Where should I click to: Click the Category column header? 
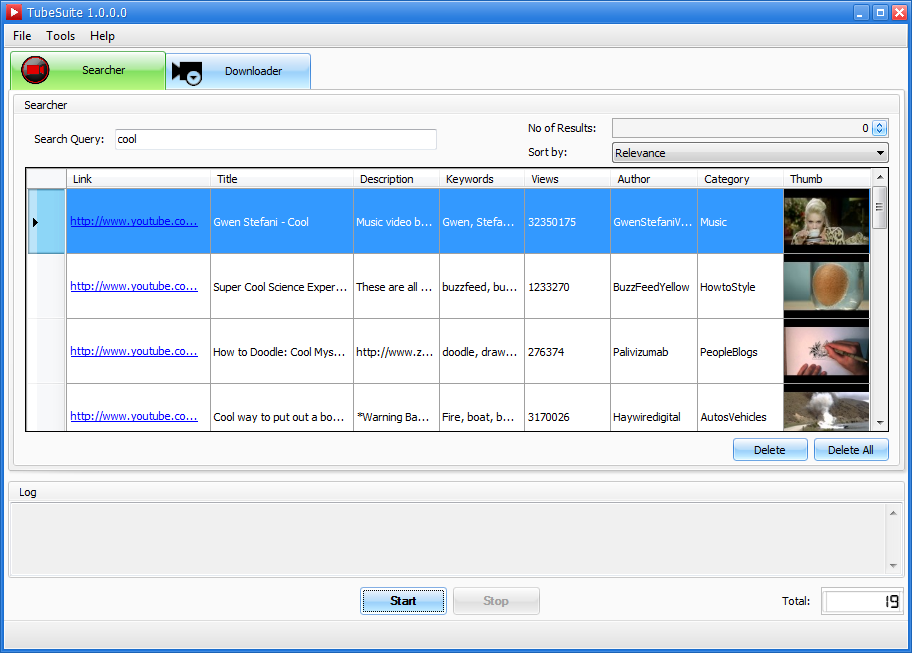coord(741,179)
